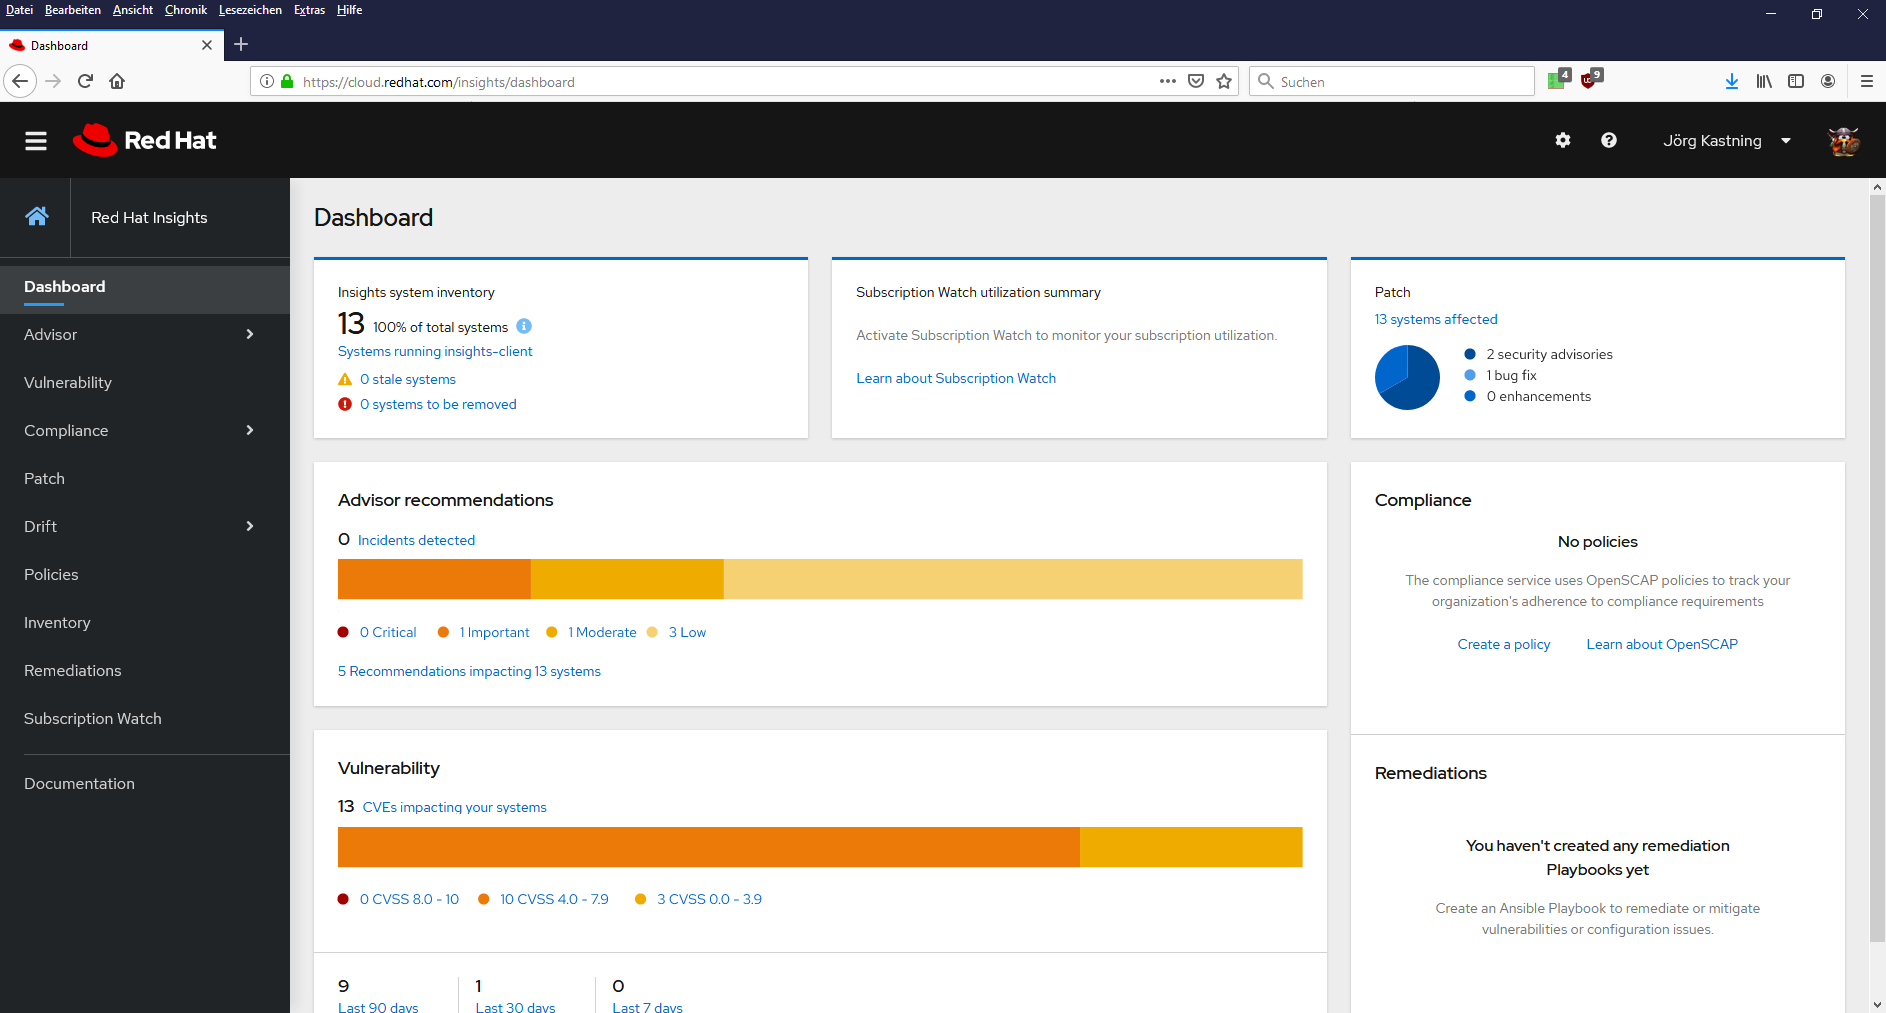Open the settings gear menu
Screen dimensions: 1886x1013
click(x=1562, y=140)
